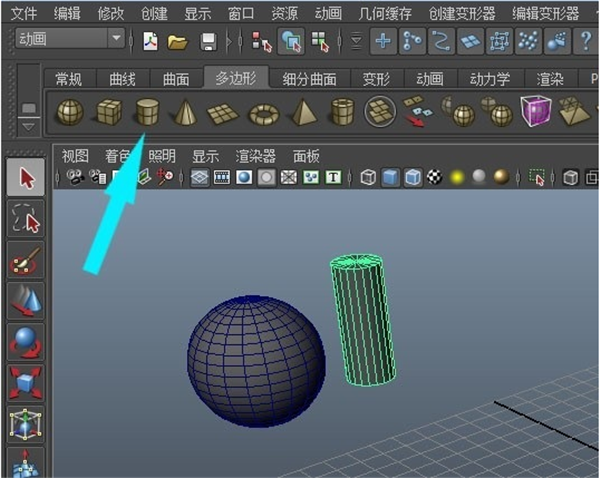Open the 动画 menu set dropdown

coord(117,39)
